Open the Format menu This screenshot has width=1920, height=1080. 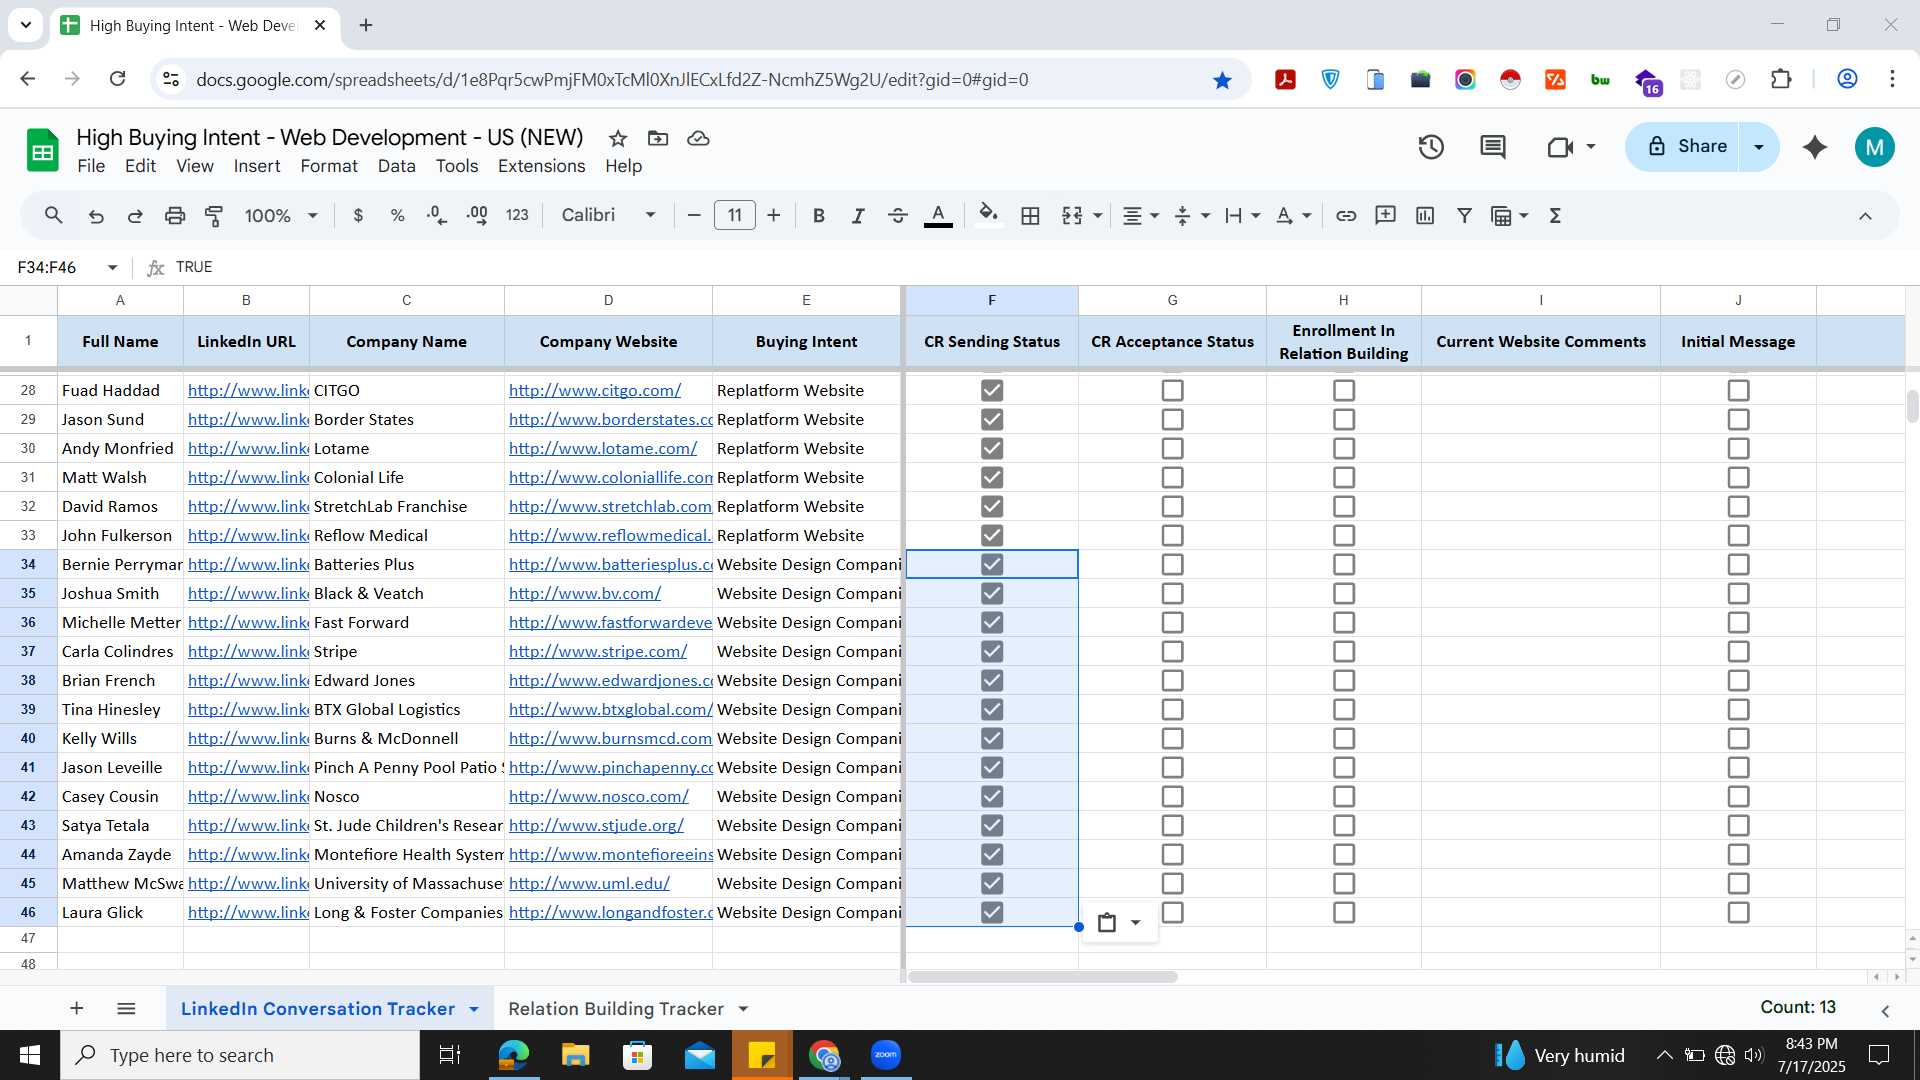[x=329, y=167]
